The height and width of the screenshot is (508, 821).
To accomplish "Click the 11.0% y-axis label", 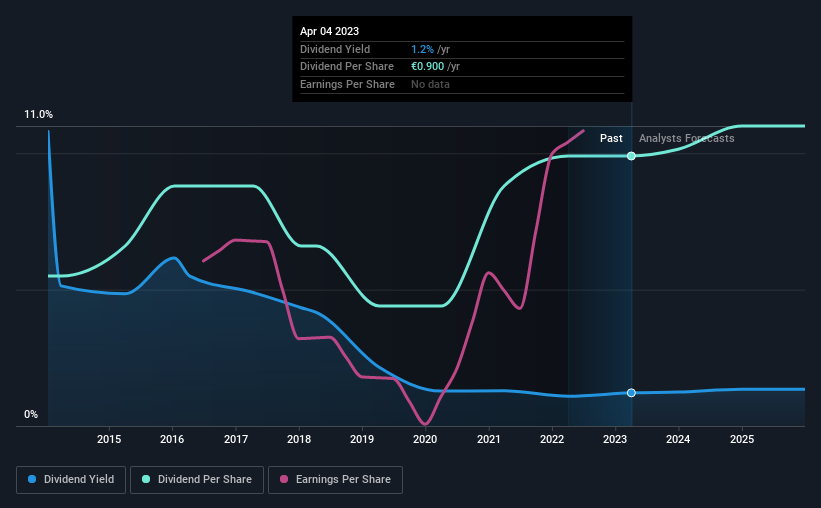I will (x=38, y=115).
